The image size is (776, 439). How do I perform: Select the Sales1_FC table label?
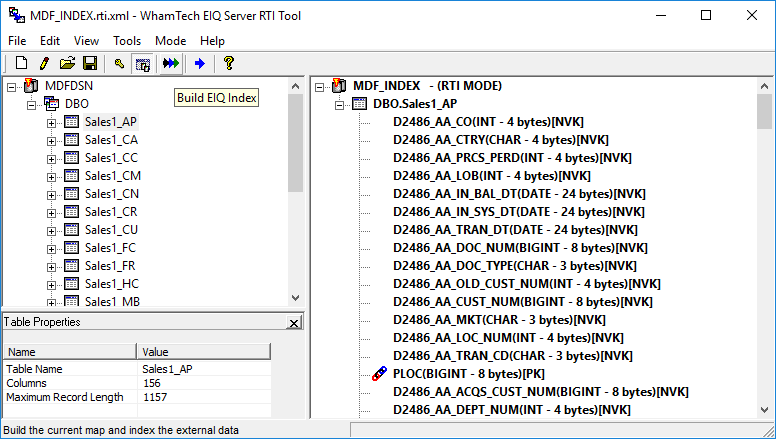tap(110, 247)
